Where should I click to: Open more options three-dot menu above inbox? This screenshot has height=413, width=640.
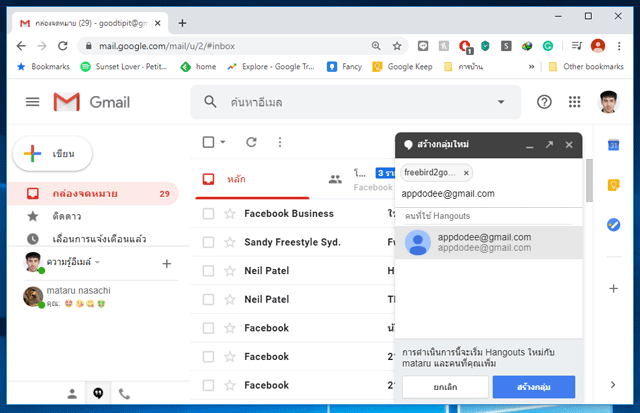pos(280,142)
